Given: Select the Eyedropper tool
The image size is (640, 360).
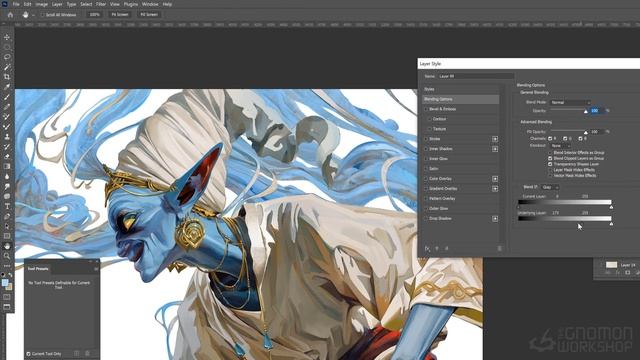Looking at the screenshot, I should pos(7,87).
